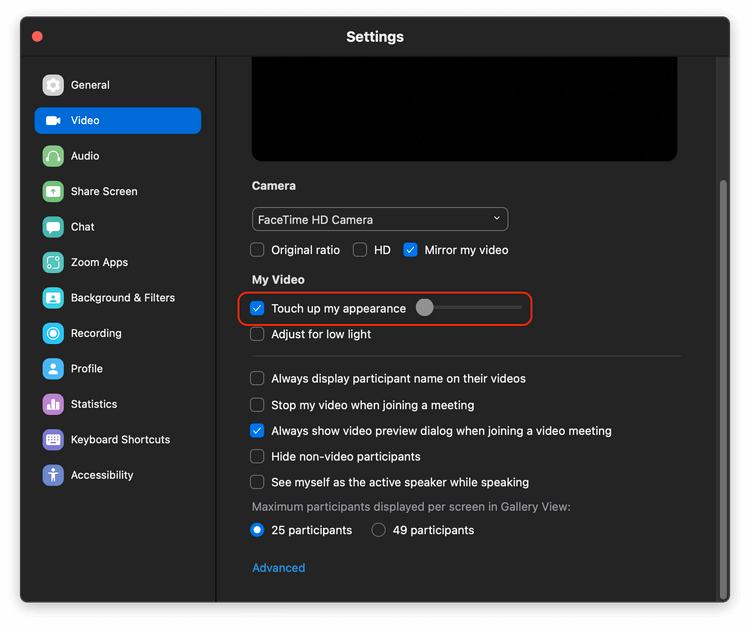Screen dimensions: 750x626
Task: Select 49 participants radio button
Action: 378,530
